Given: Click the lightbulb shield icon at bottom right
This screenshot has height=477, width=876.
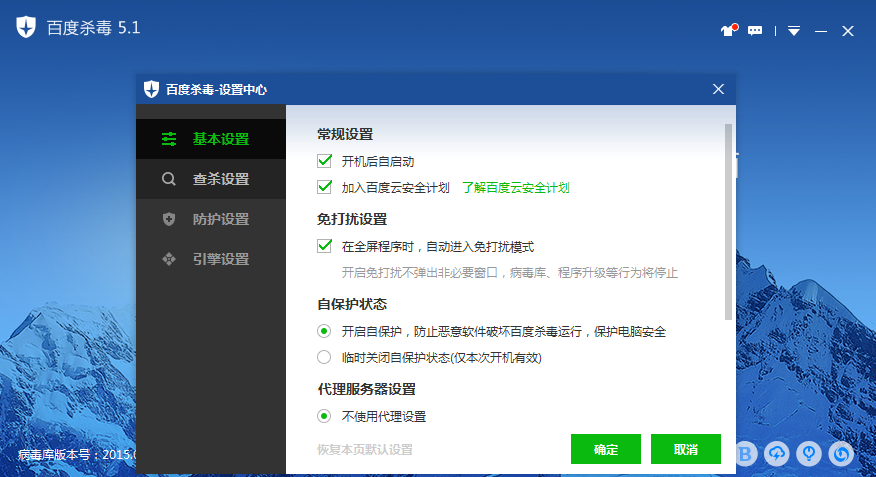Looking at the screenshot, I should [809, 454].
